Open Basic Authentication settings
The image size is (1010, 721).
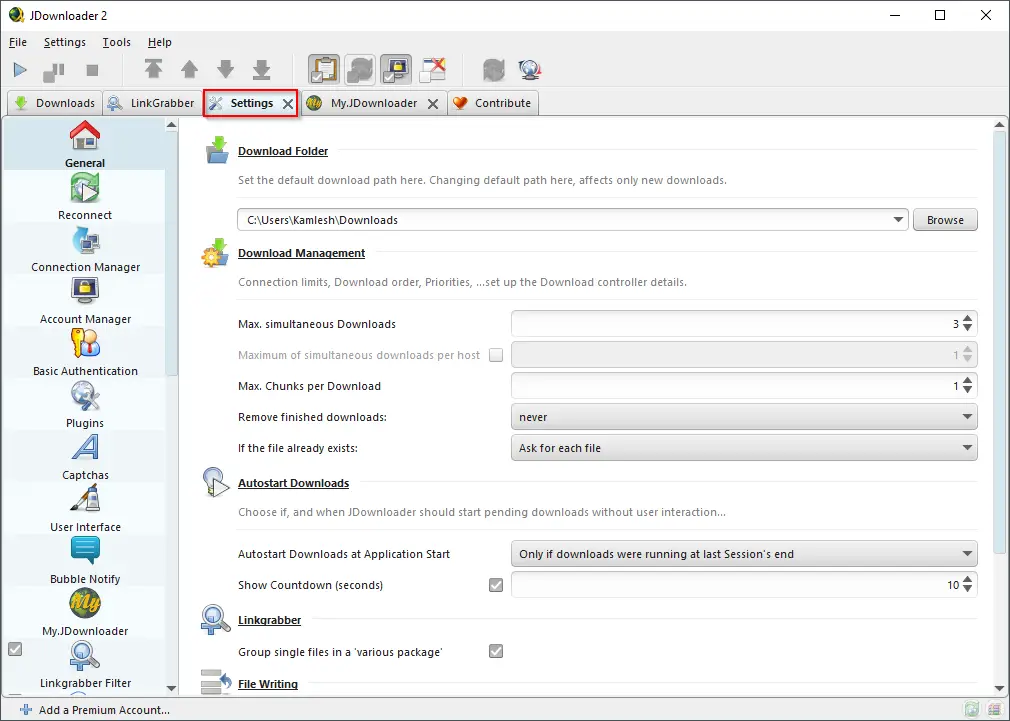84,353
